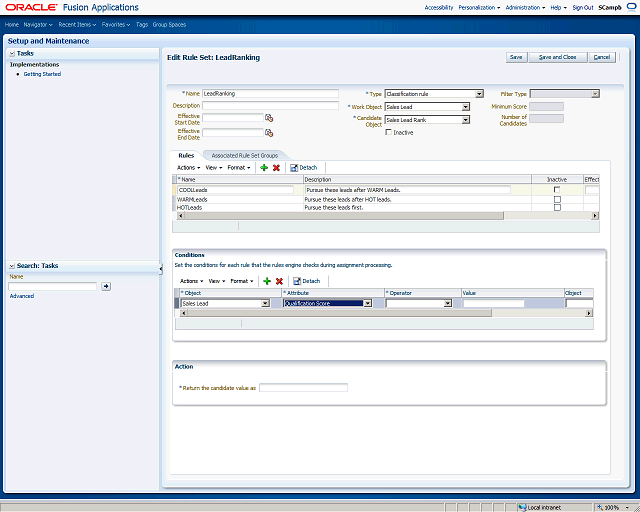Run the task search go arrow
Image resolution: width=640 pixels, height=512 pixels.
[x=106, y=286]
